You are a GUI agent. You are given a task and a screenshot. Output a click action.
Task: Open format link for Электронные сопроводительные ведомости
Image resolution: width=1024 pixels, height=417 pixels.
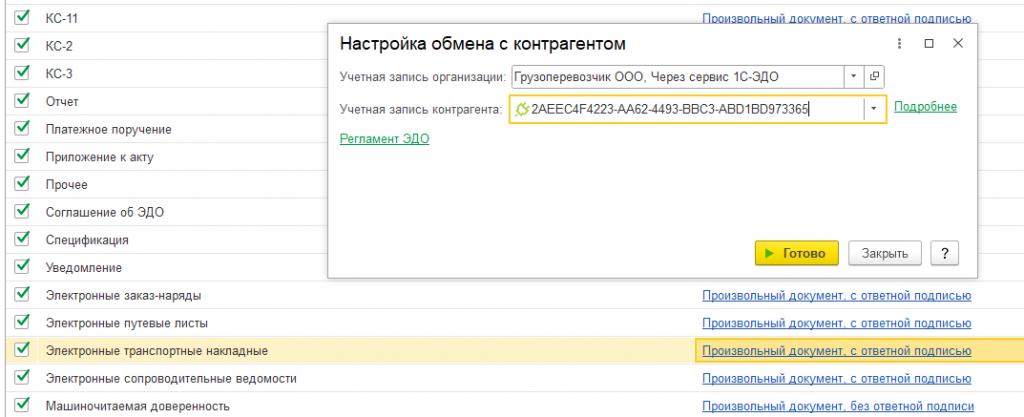pos(837,378)
